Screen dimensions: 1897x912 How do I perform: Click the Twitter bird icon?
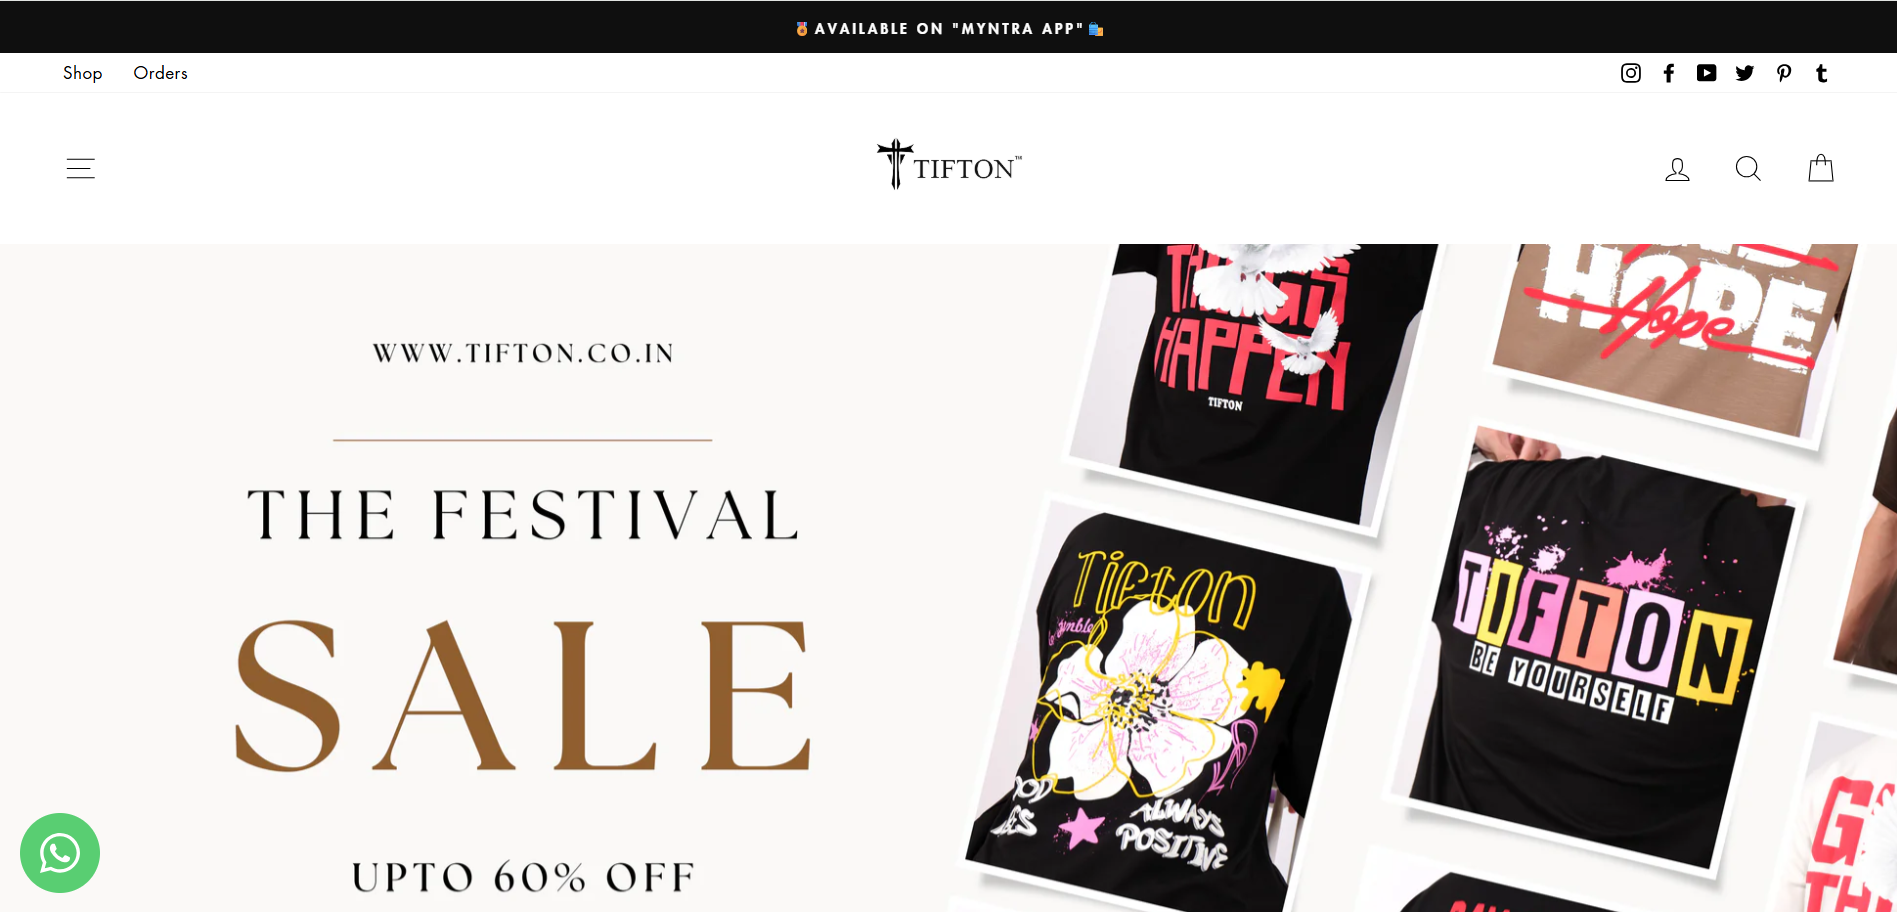click(x=1745, y=73)
